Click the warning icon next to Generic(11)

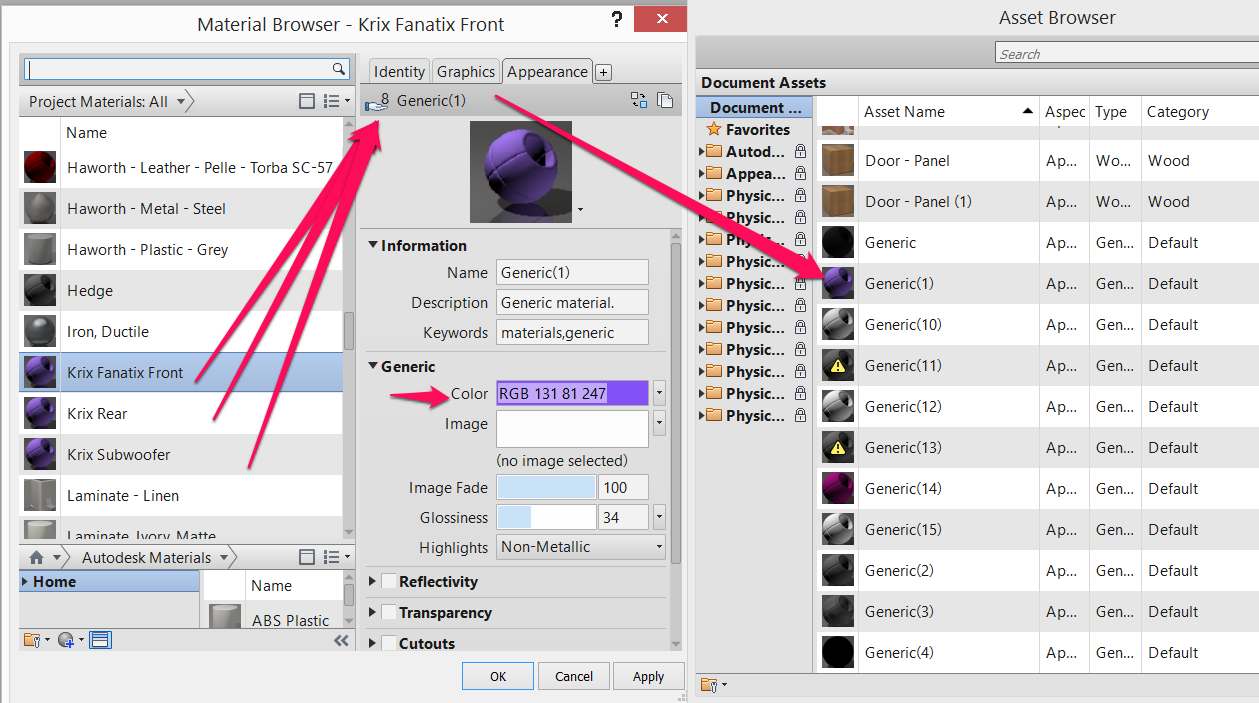(838, 365)
